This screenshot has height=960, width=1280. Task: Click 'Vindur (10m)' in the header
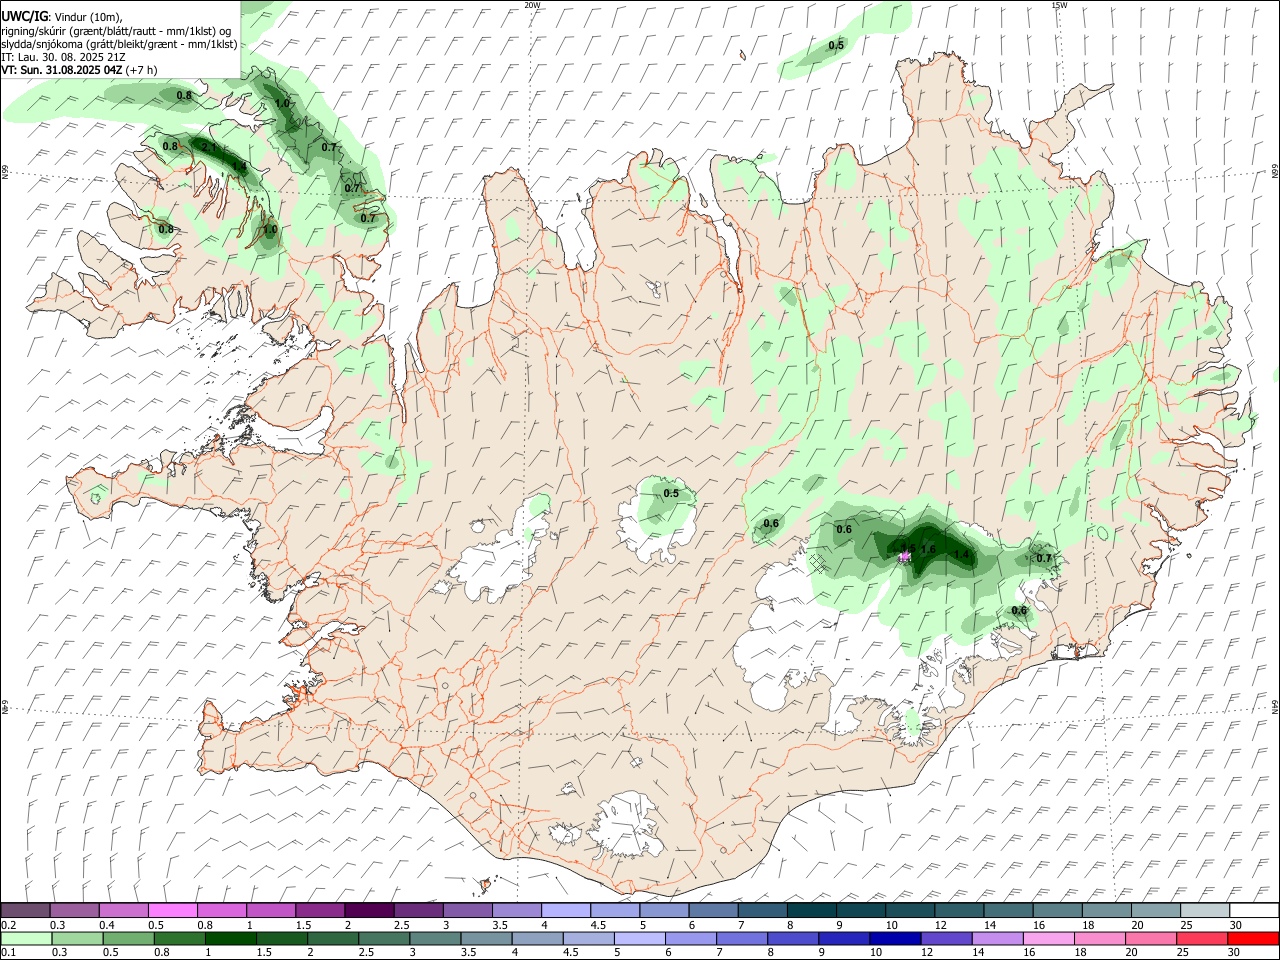click(x=87, y=16)
